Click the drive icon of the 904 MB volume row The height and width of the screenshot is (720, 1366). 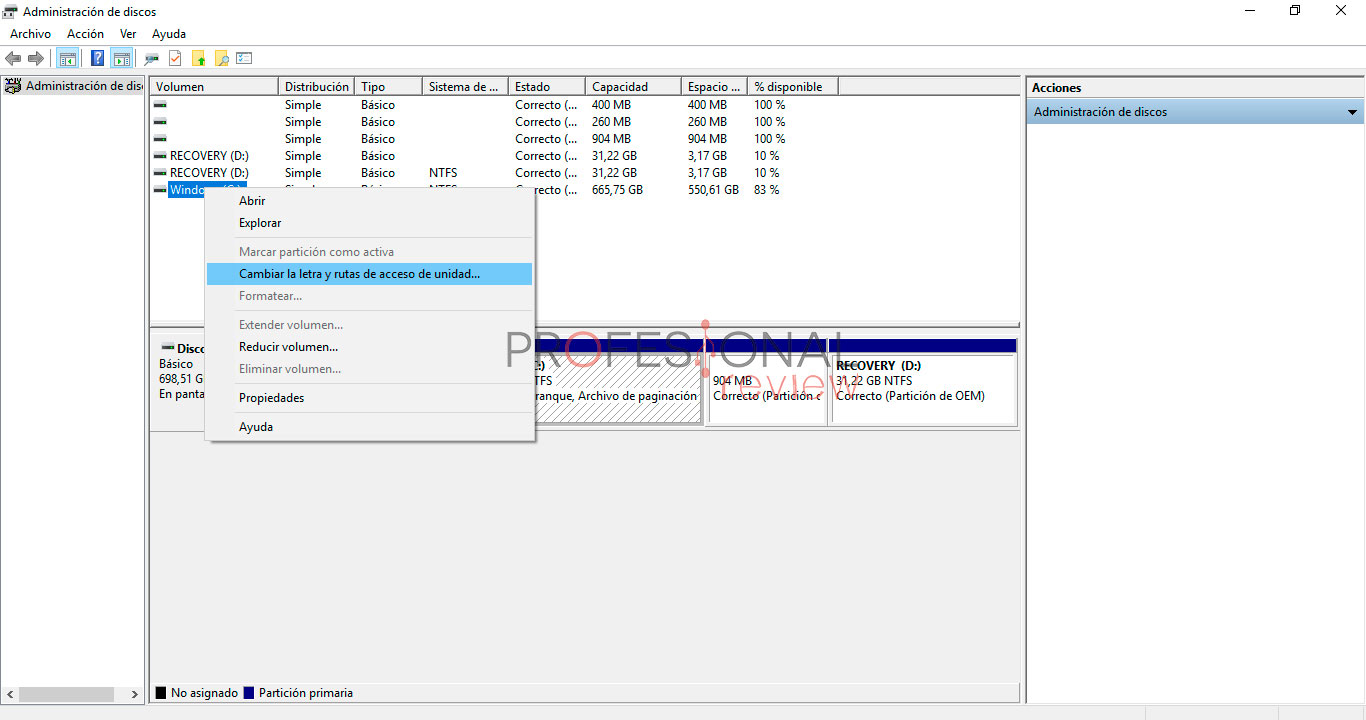click(160, 139)
